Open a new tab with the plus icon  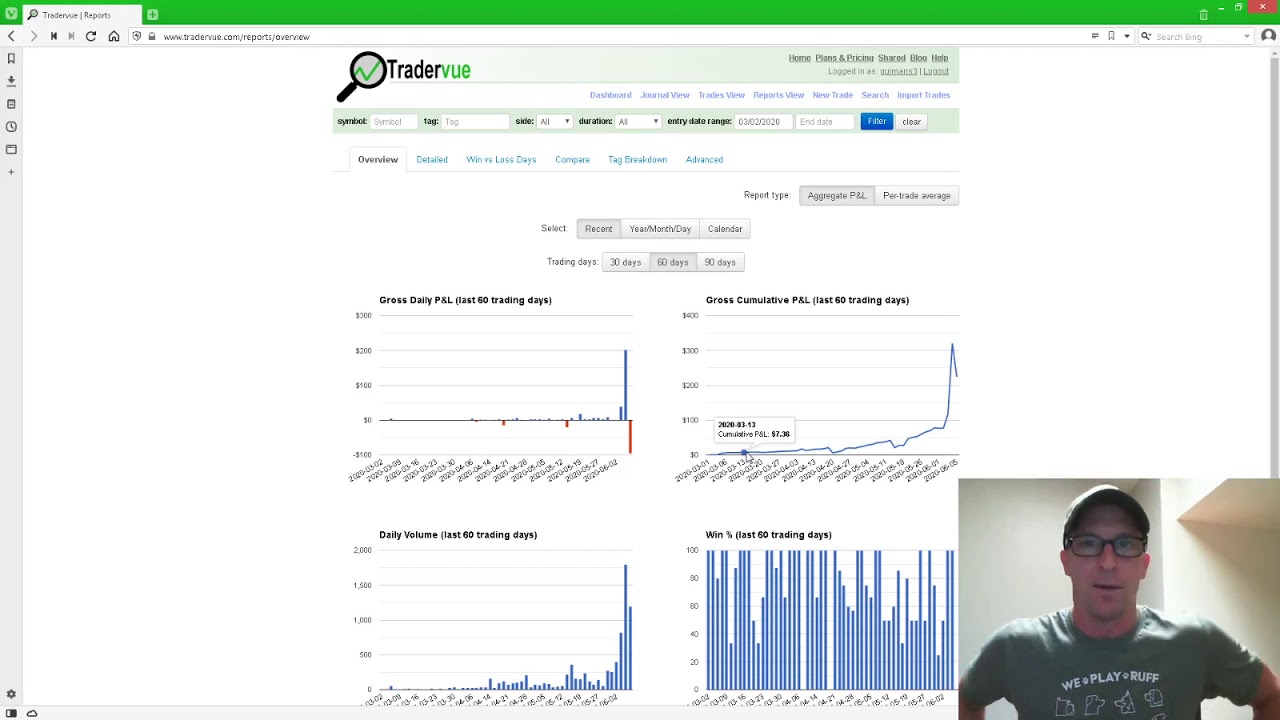coord(152,15)
